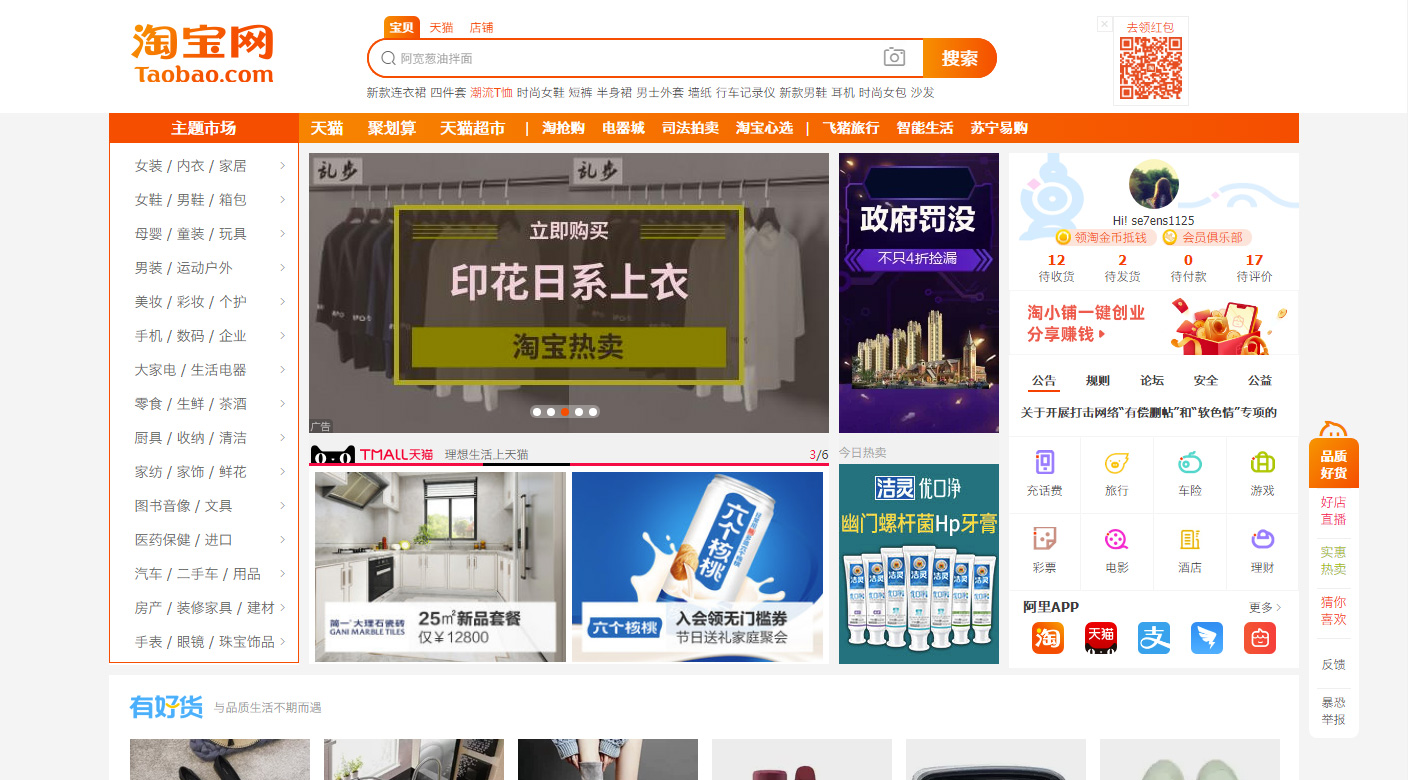Expand the 美妆 / 彩妆 / 个护 category

coord(204,302)
